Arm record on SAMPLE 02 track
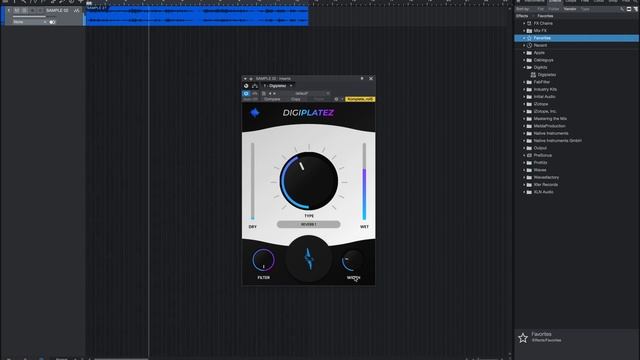640x360 pixels. [32, 11]
